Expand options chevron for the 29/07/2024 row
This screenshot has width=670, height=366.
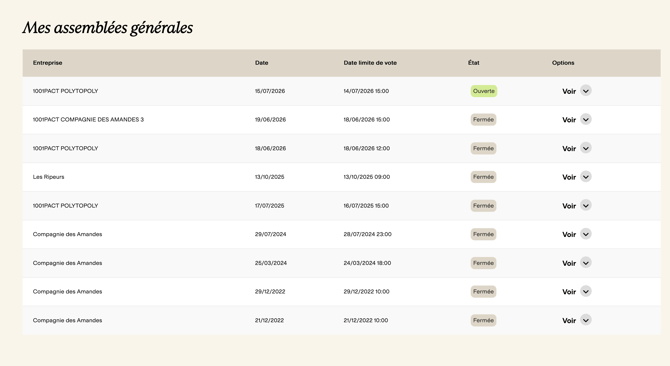click(x=586, y=234)
